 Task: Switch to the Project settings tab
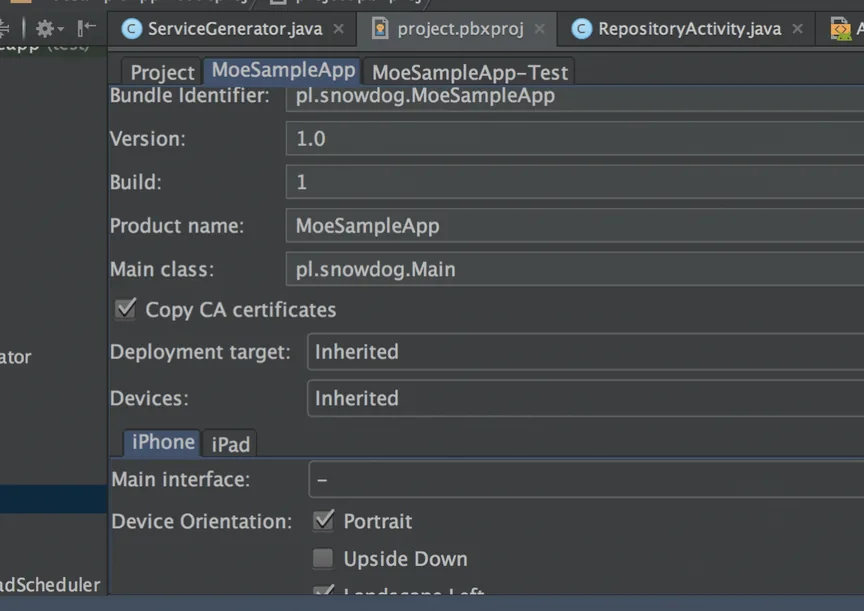coord(161,72)
